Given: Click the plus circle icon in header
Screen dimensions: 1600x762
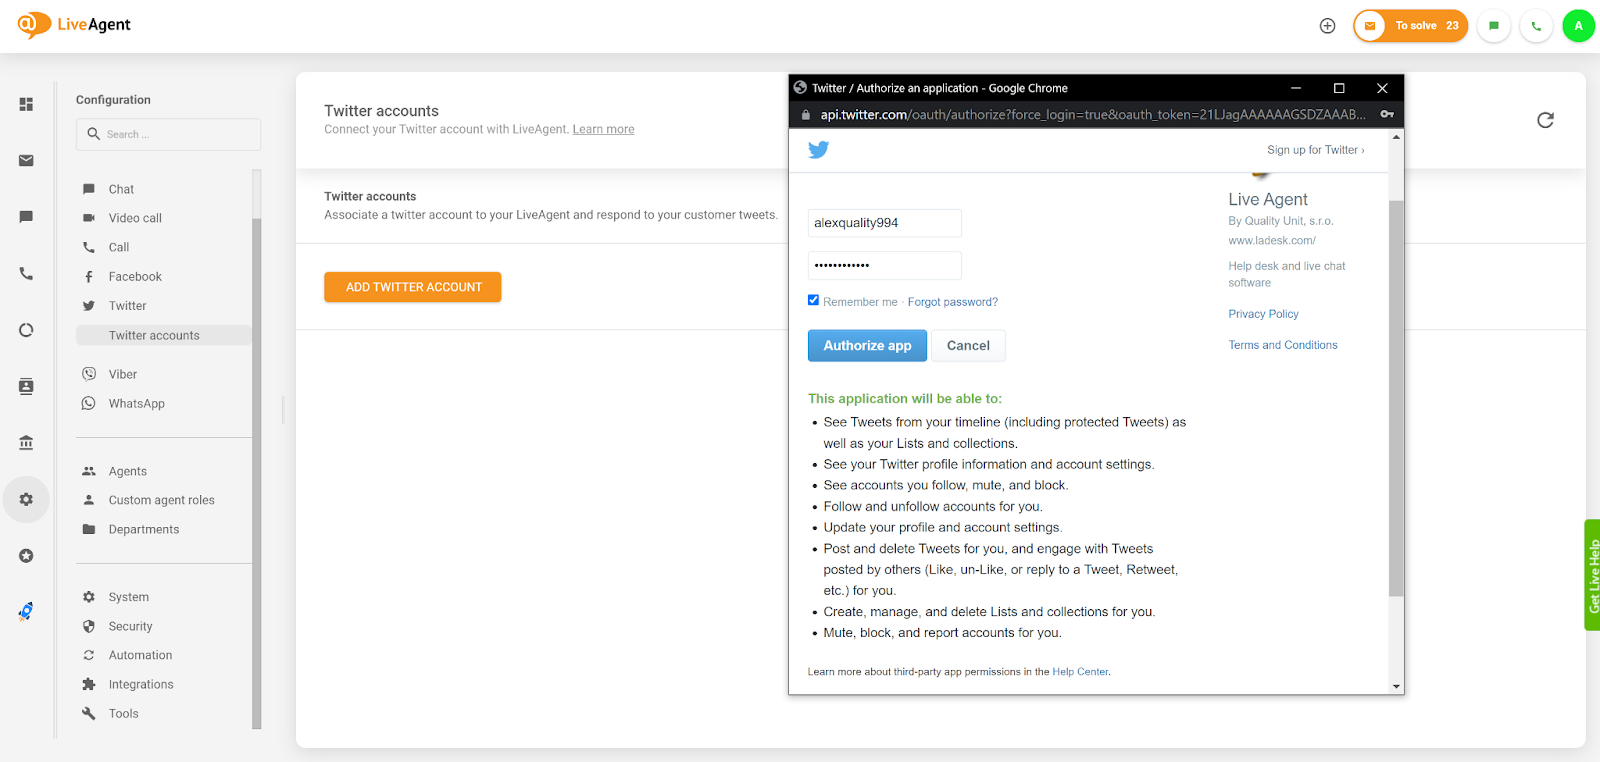Looking at the screenshot, I should 1327,26.
